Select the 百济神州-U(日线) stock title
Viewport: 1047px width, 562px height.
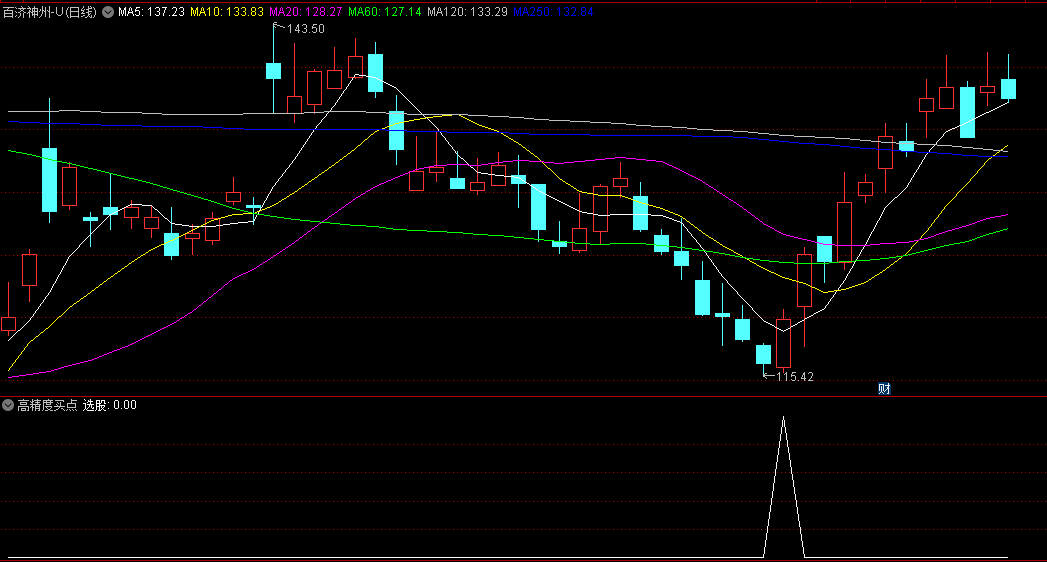click(50, 12)
